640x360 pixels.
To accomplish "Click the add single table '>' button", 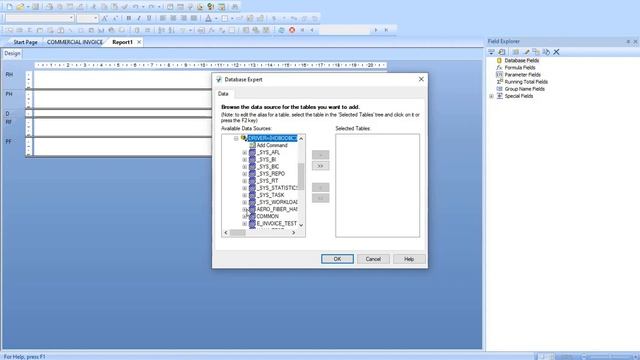I will 320,155.
